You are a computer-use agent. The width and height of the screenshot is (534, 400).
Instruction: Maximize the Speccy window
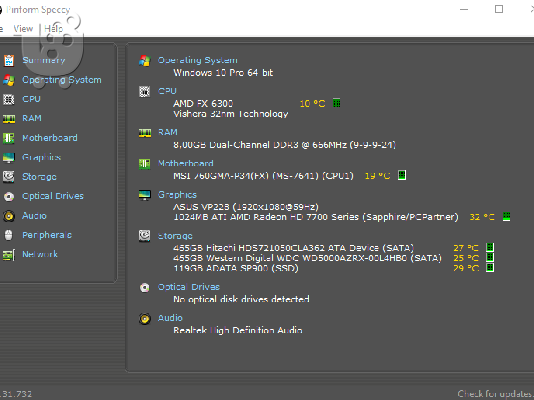[x=499, y=9]
